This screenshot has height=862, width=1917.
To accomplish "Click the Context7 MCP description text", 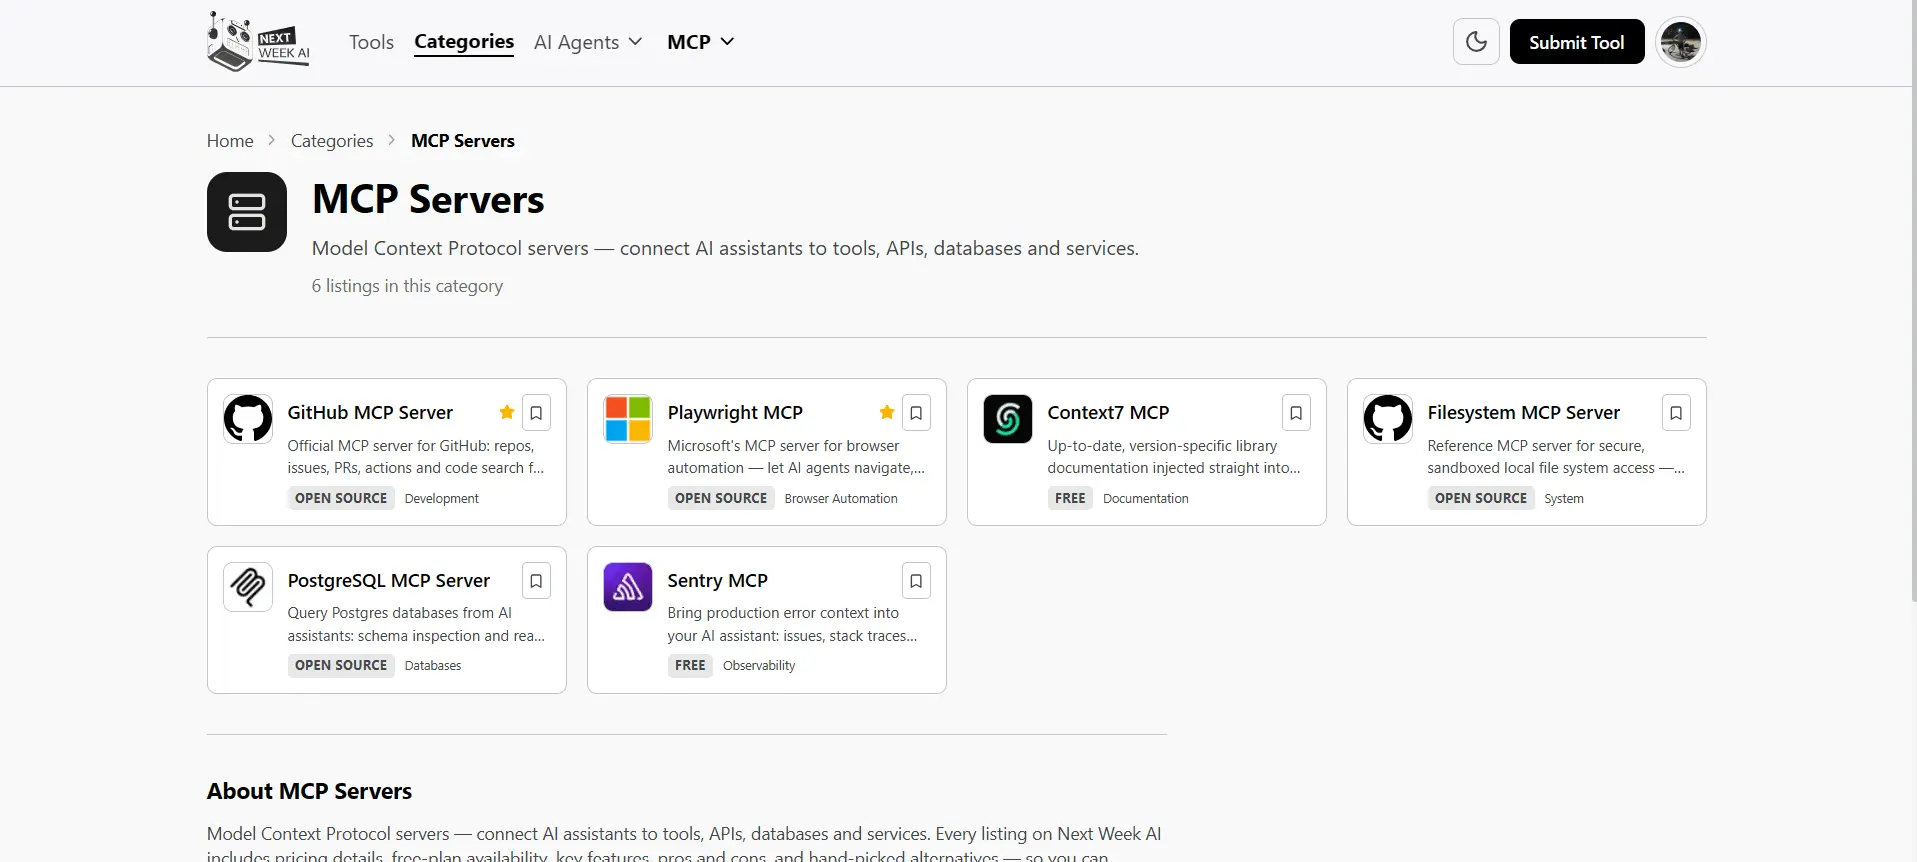I will 1174,457.
